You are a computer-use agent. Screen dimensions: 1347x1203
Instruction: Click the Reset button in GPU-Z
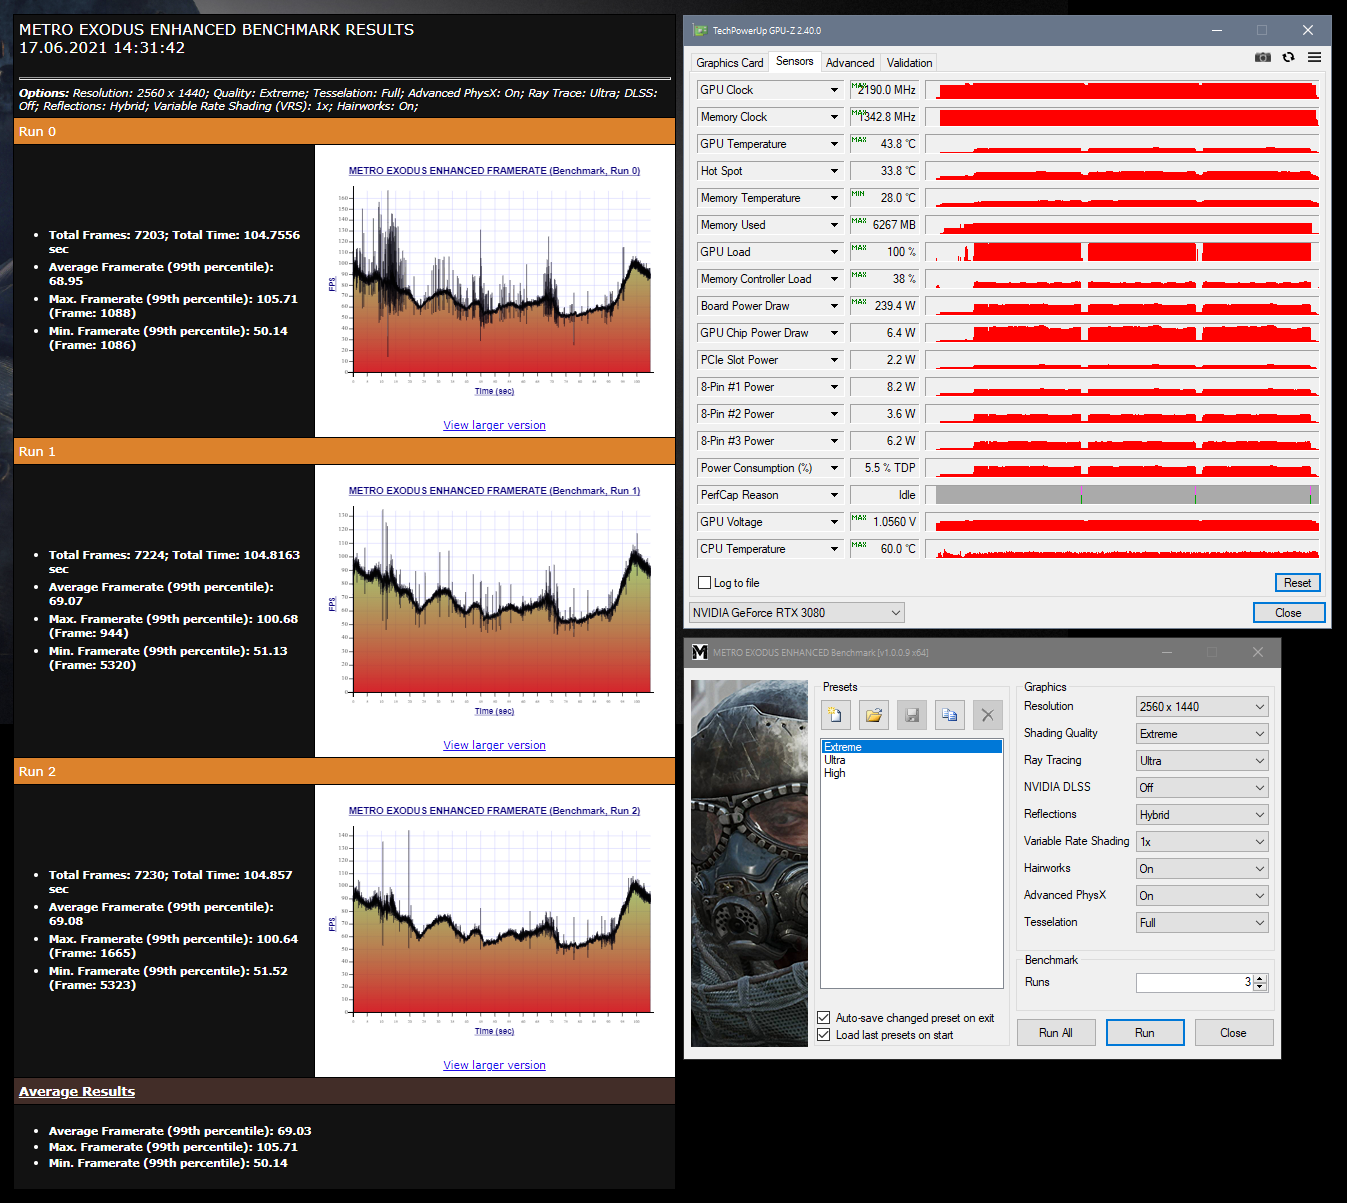[1297, 583]
